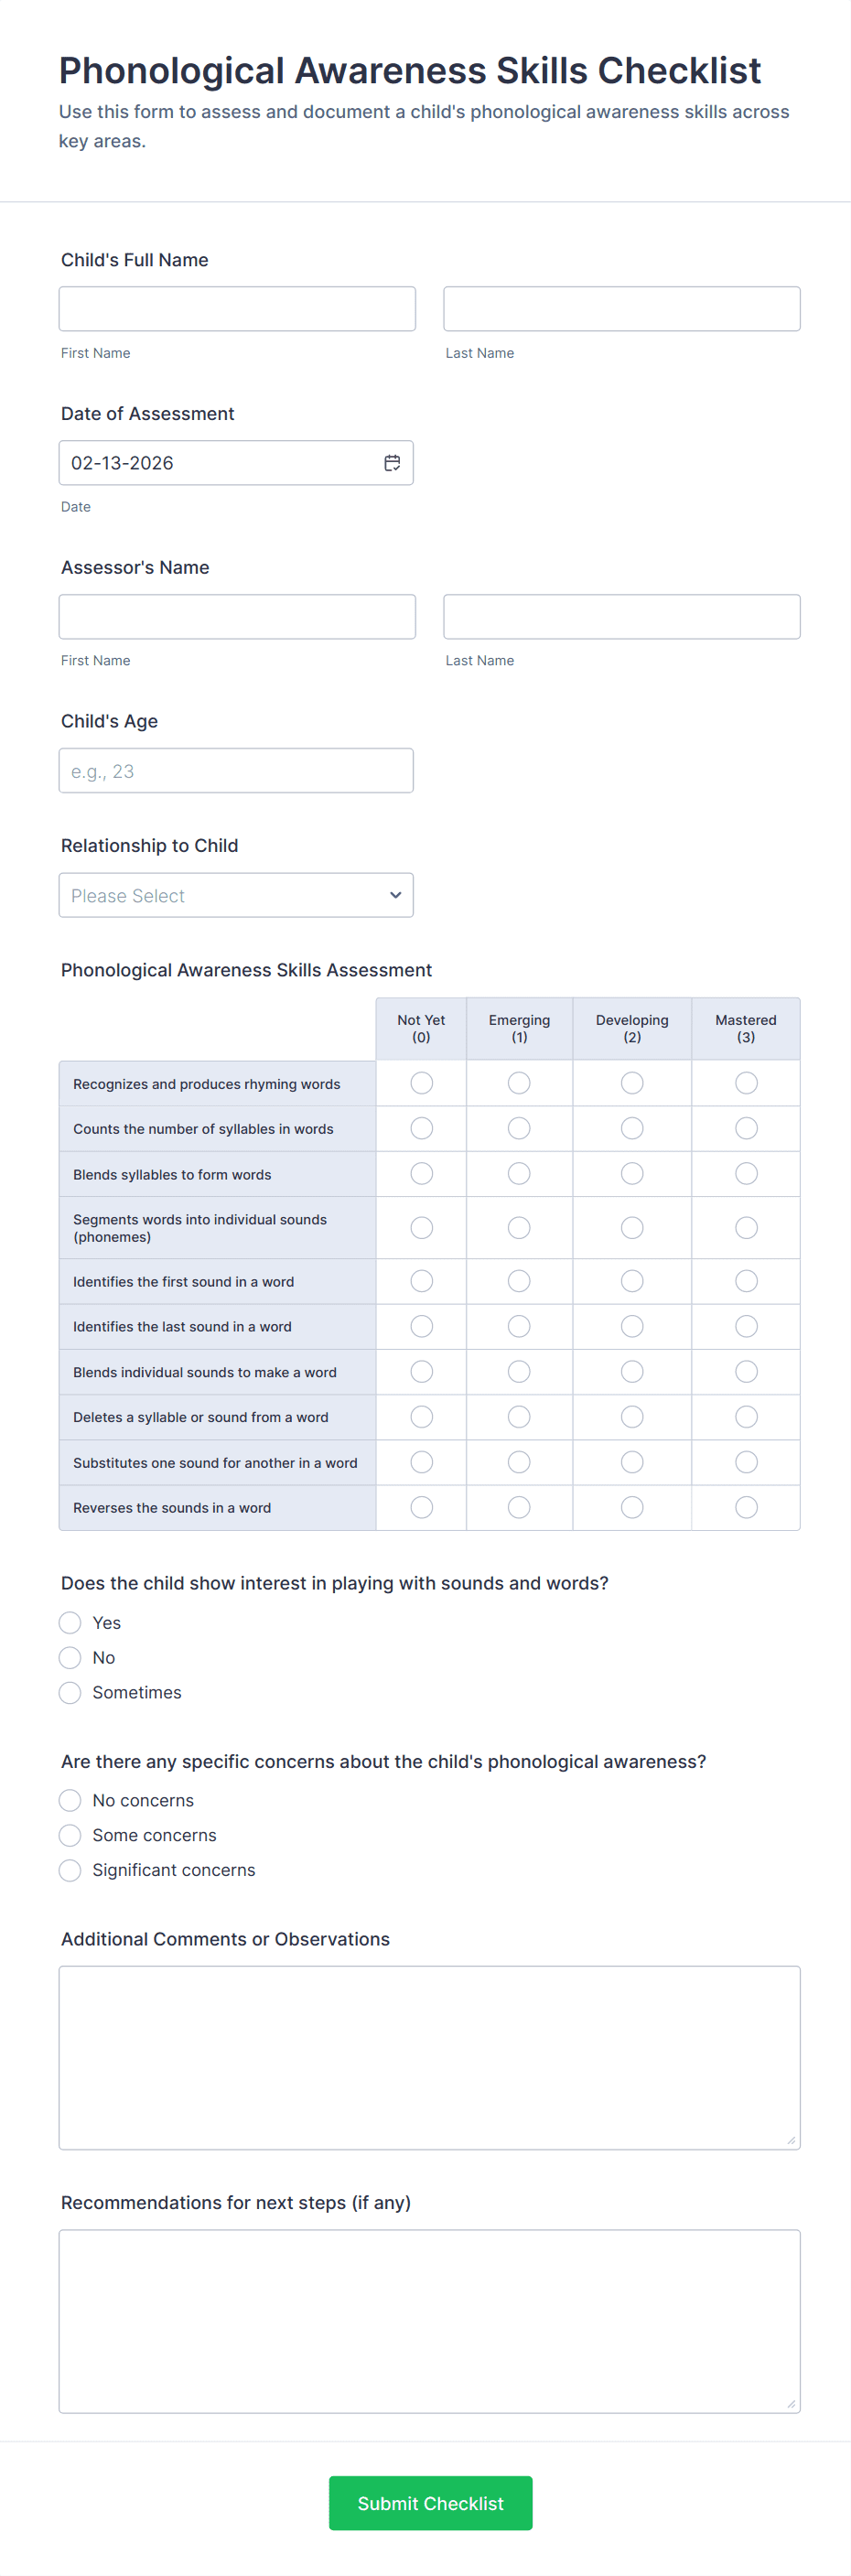Image resolution: width=851 pixels, height=2576 pixels.
Task: Select Yes for interest in sounds
Action: 70,1622
